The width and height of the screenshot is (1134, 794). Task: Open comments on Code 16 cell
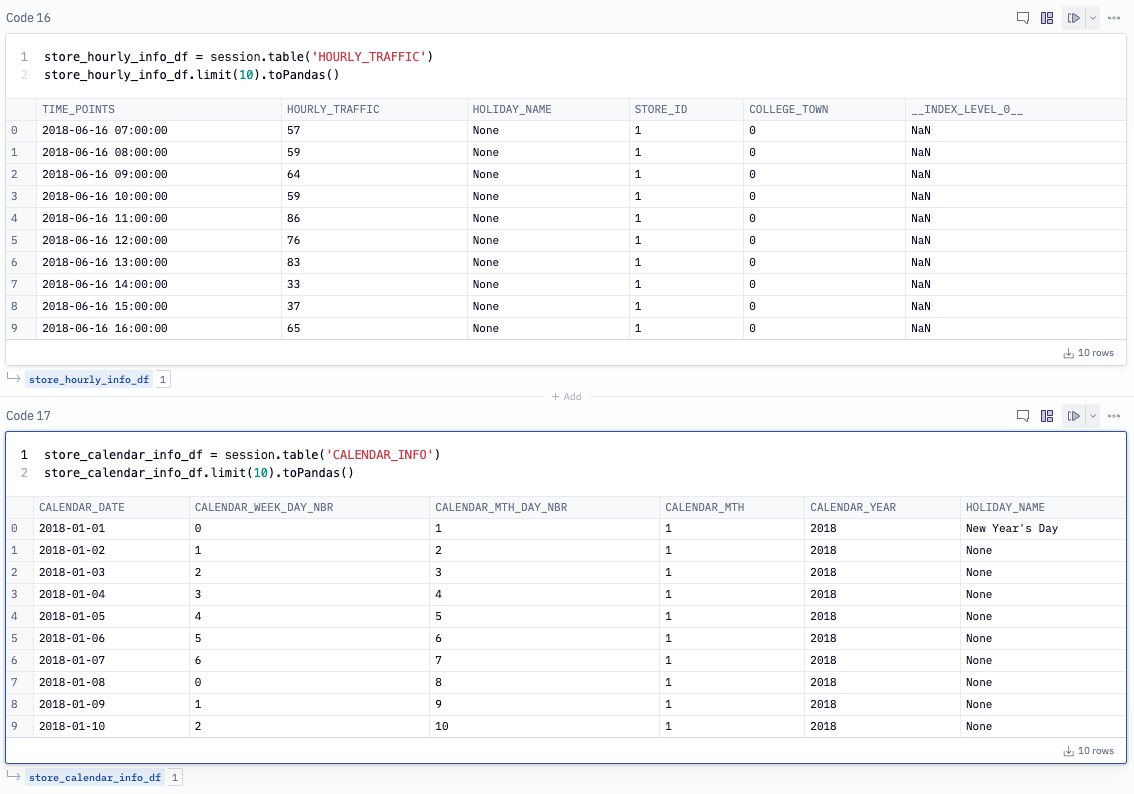[x=1023, y=18]
